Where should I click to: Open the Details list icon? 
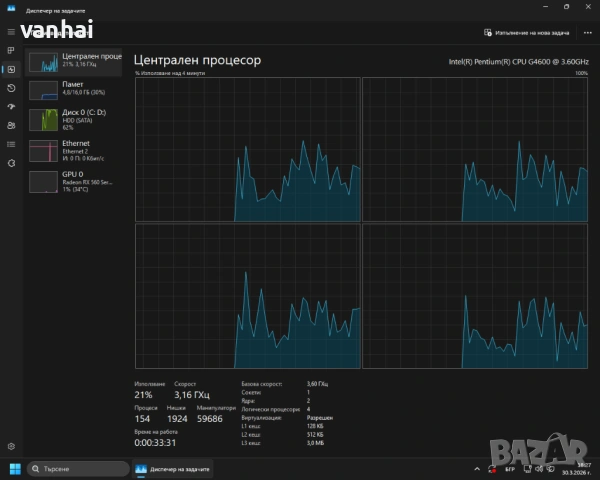point(11,145)
